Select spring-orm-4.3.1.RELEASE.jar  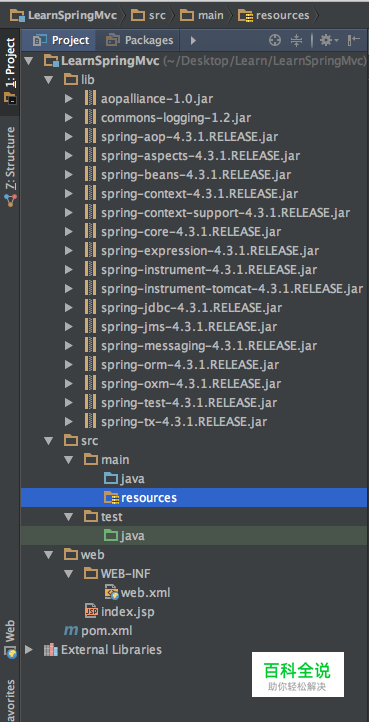coord(190,365)
